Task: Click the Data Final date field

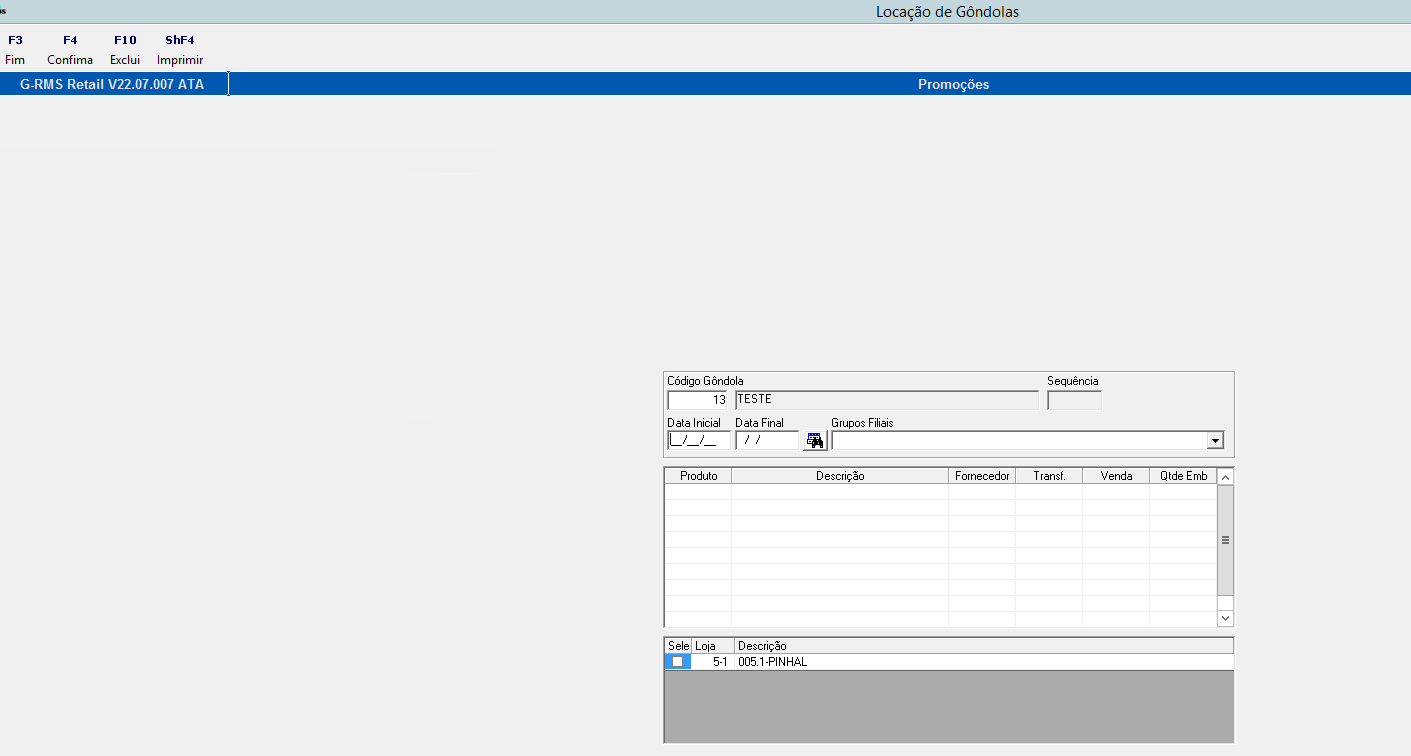Action: pyautogui.click(x=766, y=440)
